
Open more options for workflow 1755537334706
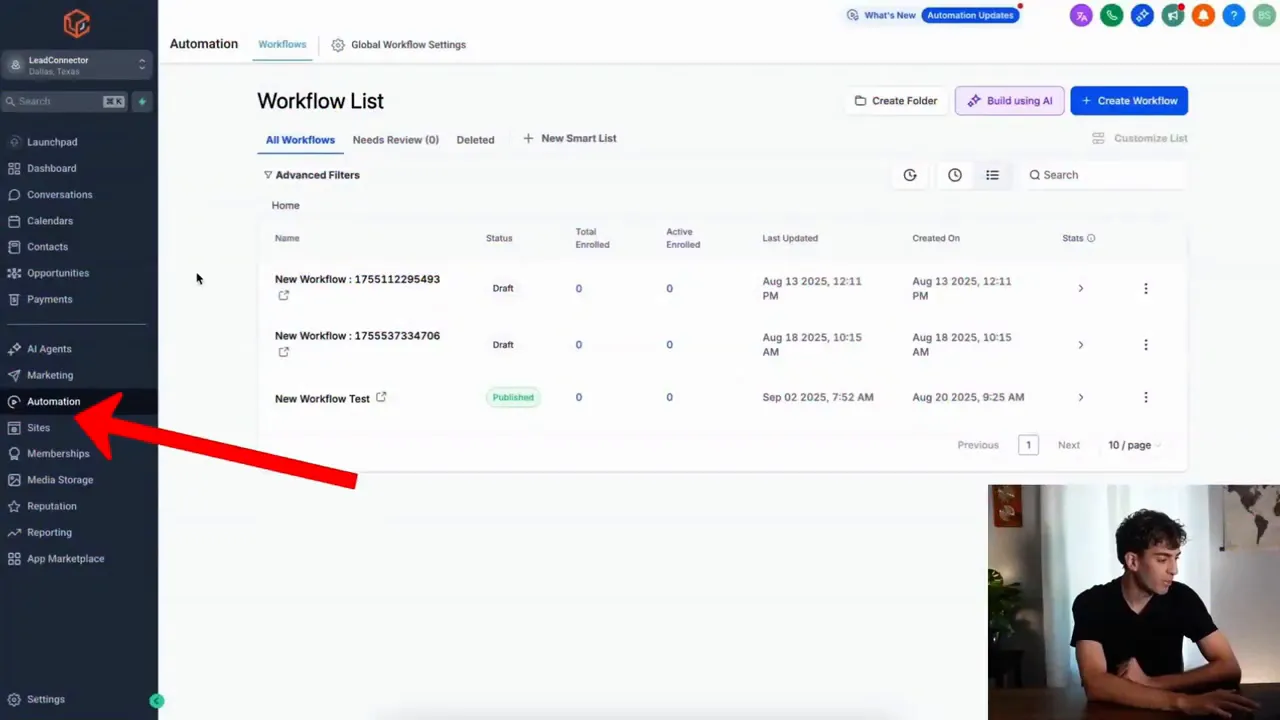click(x=1146, y=345)
